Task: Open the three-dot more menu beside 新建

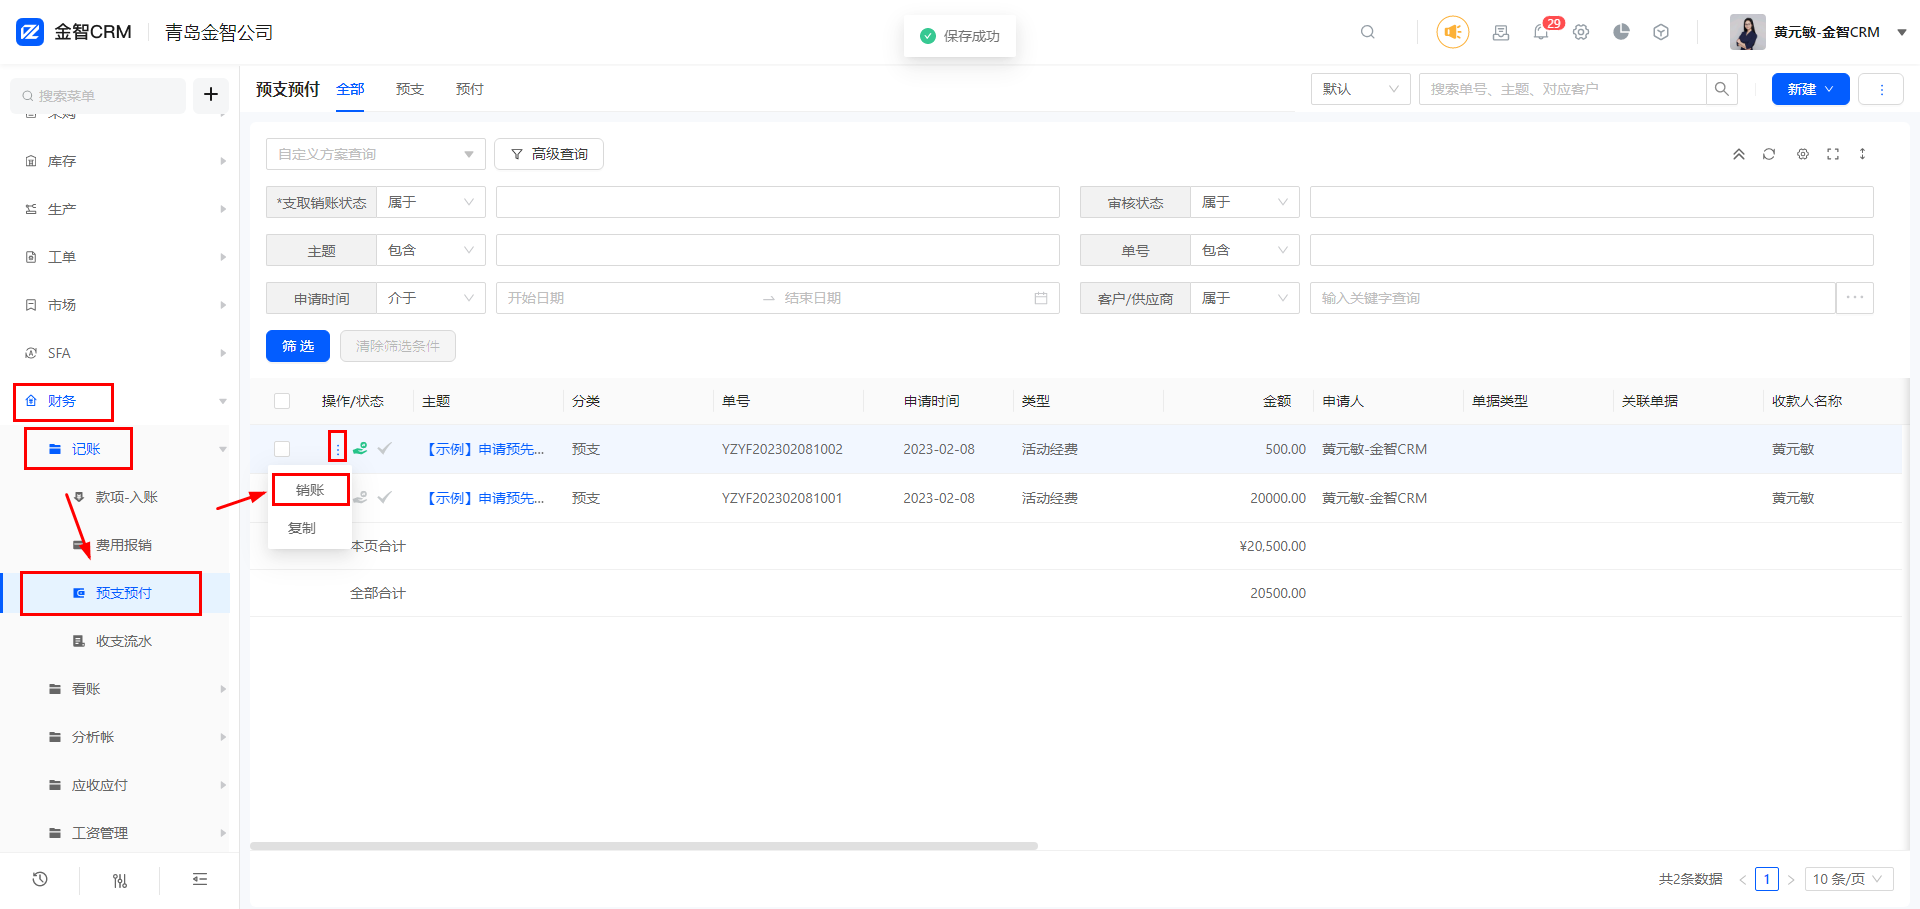Action: pos(1881,89)
